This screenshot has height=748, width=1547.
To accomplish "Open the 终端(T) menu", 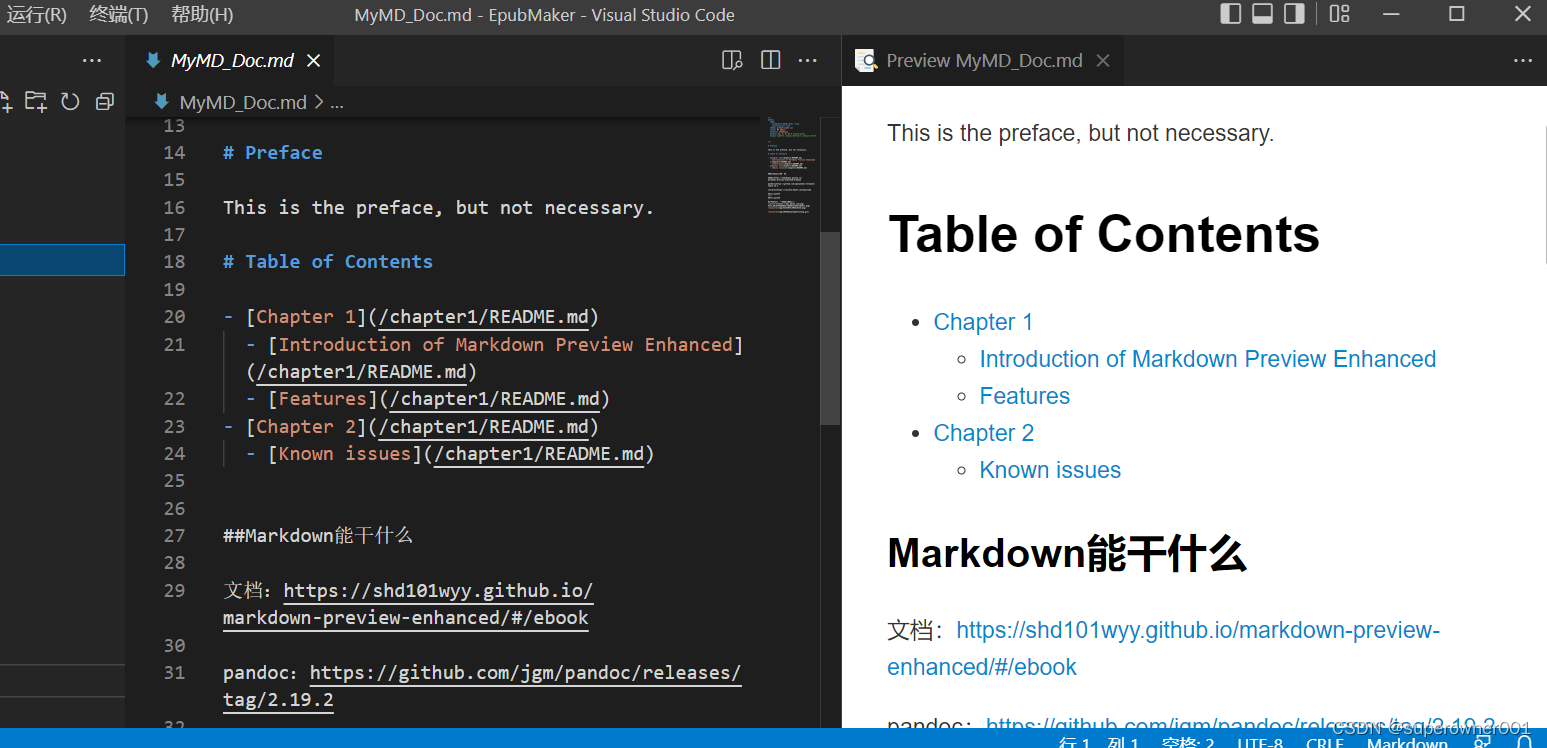I will click(x=119, y=15).
